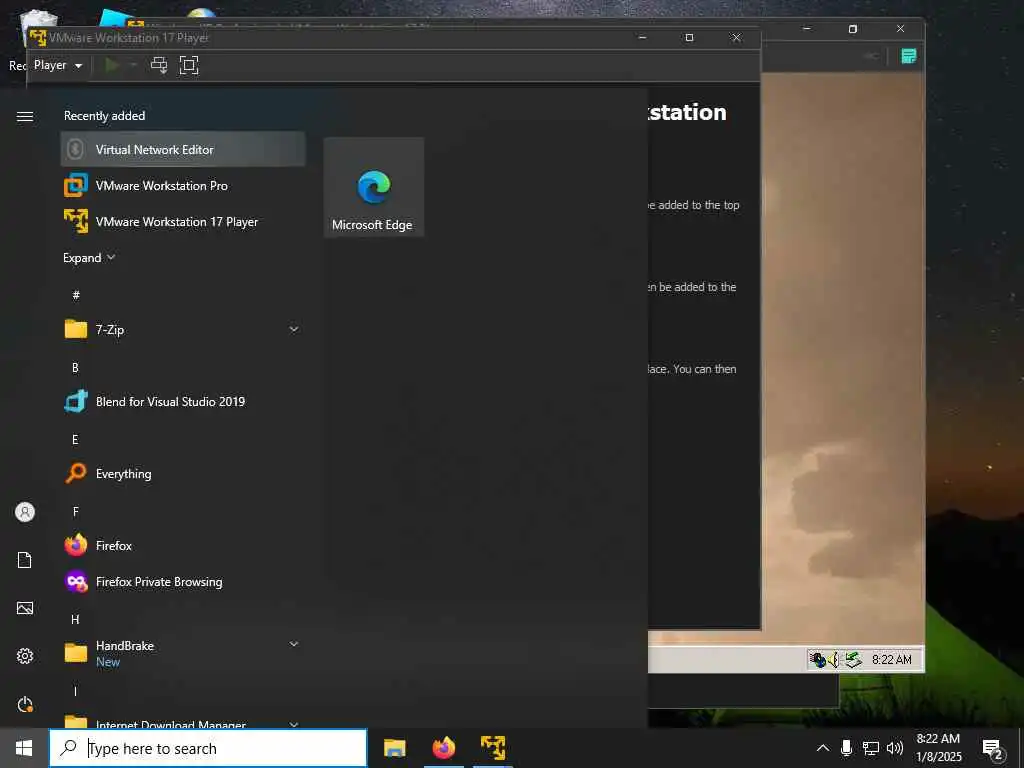Launch Firefox from the Start app list
Image resolution: width=1024 pixels, height=768 pixels.
(x=183, y=545)
